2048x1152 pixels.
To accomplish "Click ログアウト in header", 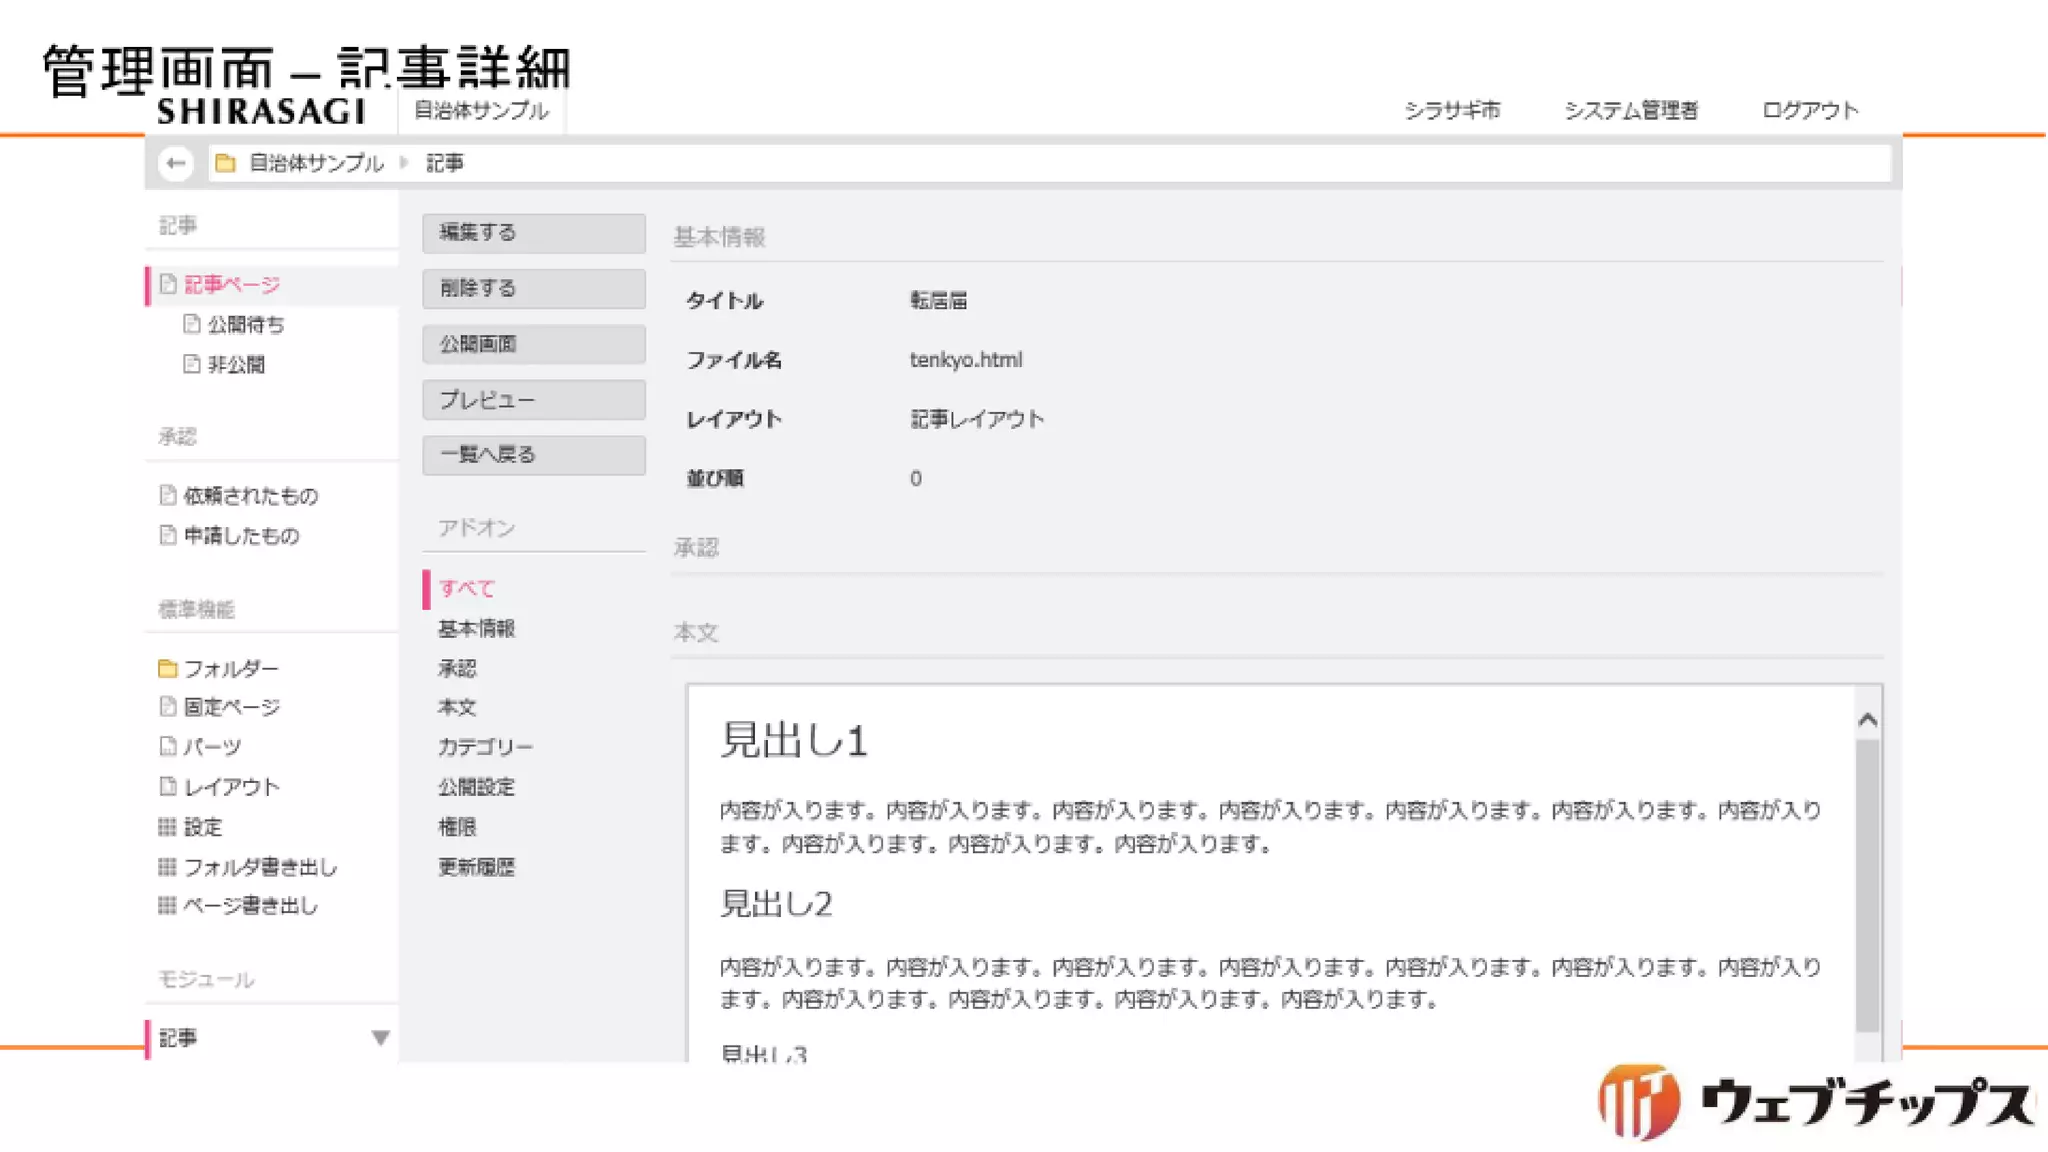I will tap(1809, 110).
